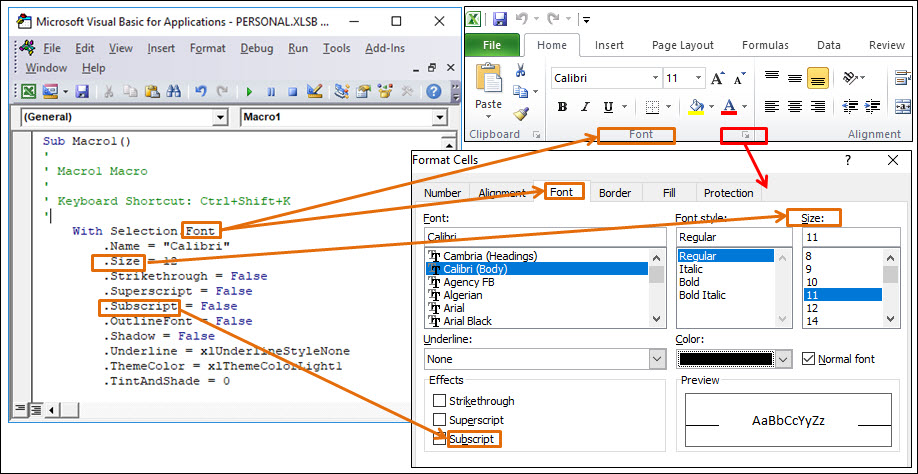The image size is (918, 474).
Task: Open Properties Window from VBA toolbar
Action: pyautogui.click(x=364, y=92)
